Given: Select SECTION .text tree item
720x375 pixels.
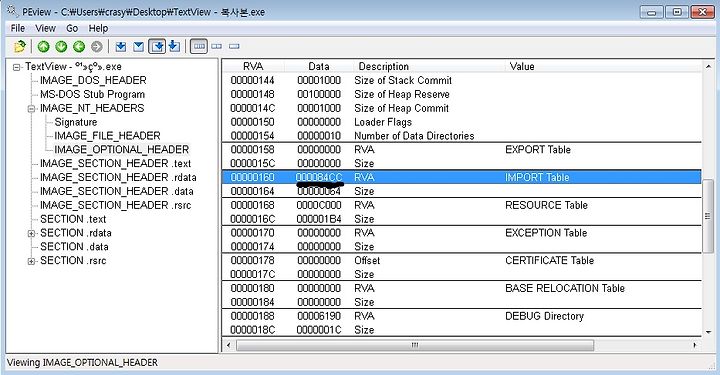Looking at the screenshot, I should [x=73, y=219].
